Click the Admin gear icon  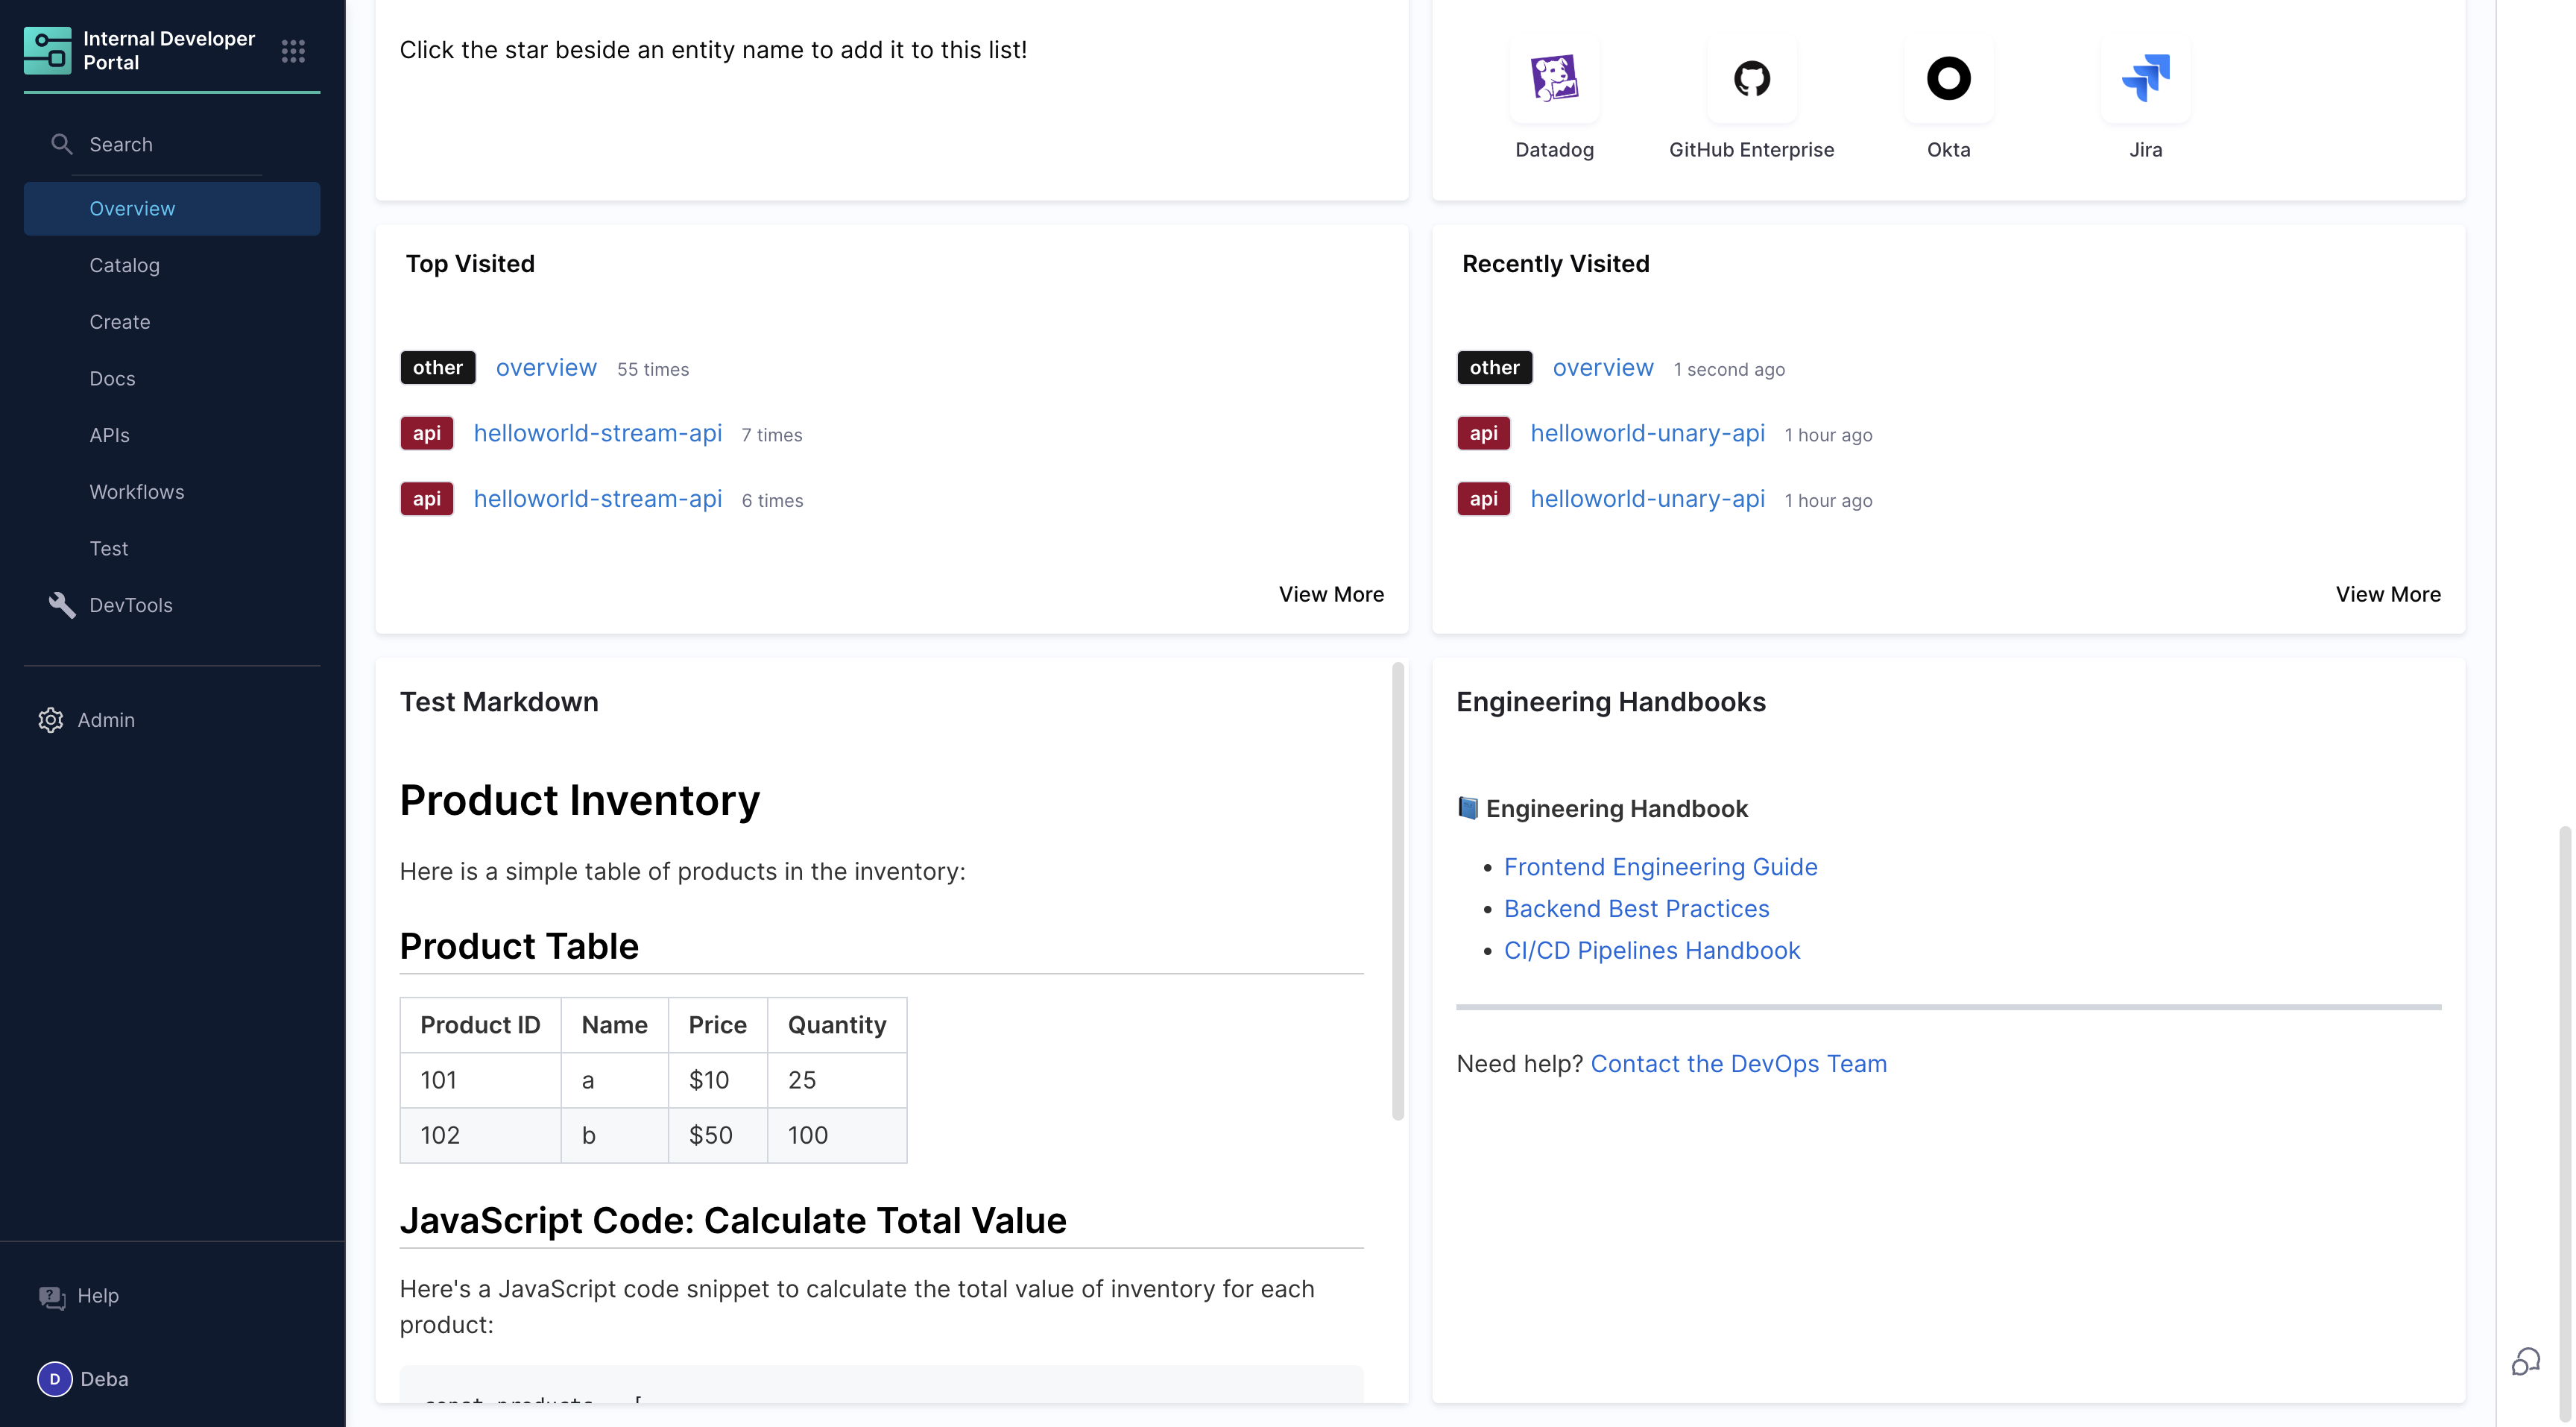[x=51, y=720]
